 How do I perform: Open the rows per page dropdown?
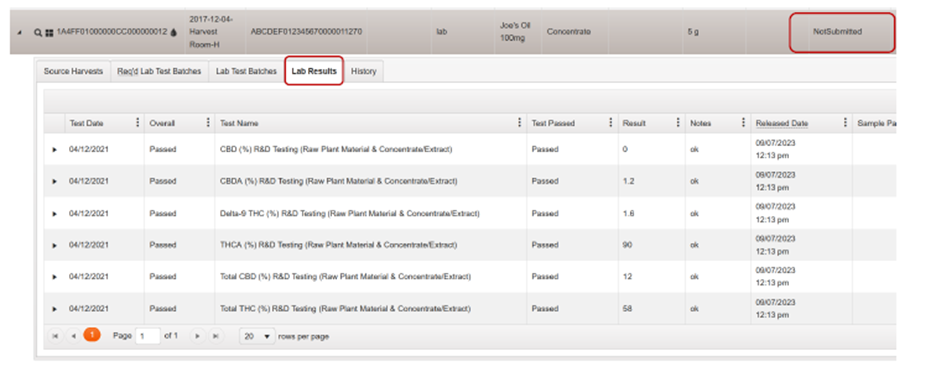[257, 337]
